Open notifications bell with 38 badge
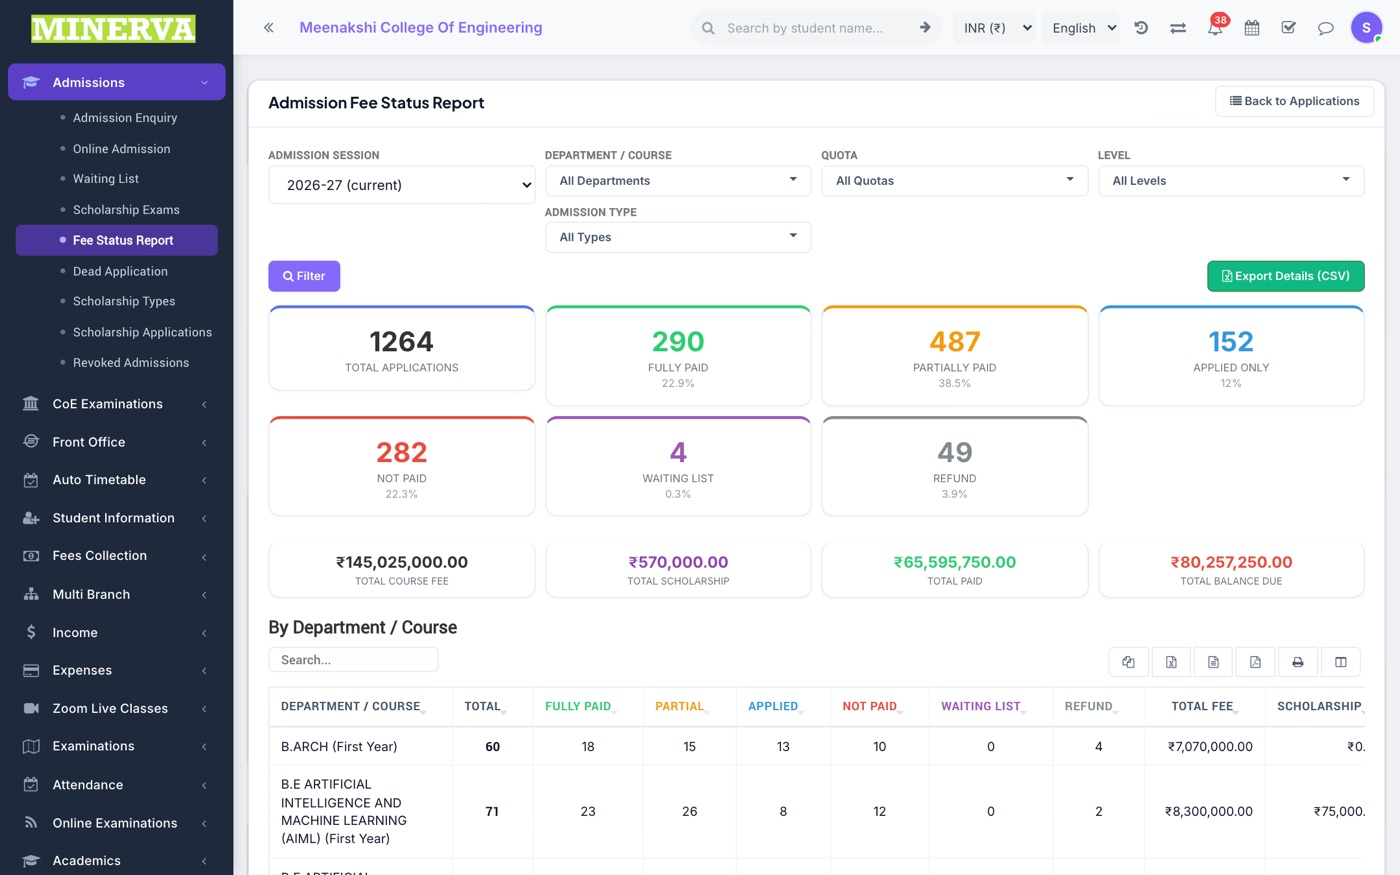The width and height of the screenshot is (1400, 875). click(1215, 28)
